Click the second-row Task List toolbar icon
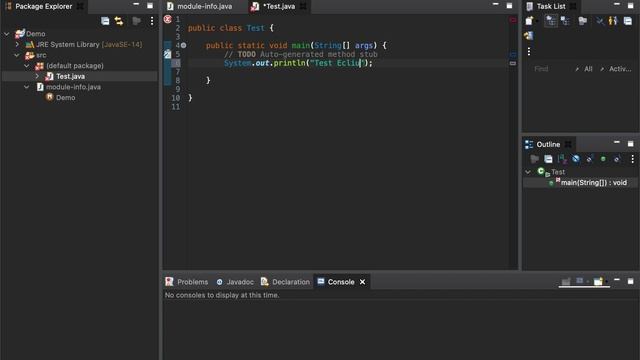The width and height of the screenshot is (640, 360). (x=529, y=36)
